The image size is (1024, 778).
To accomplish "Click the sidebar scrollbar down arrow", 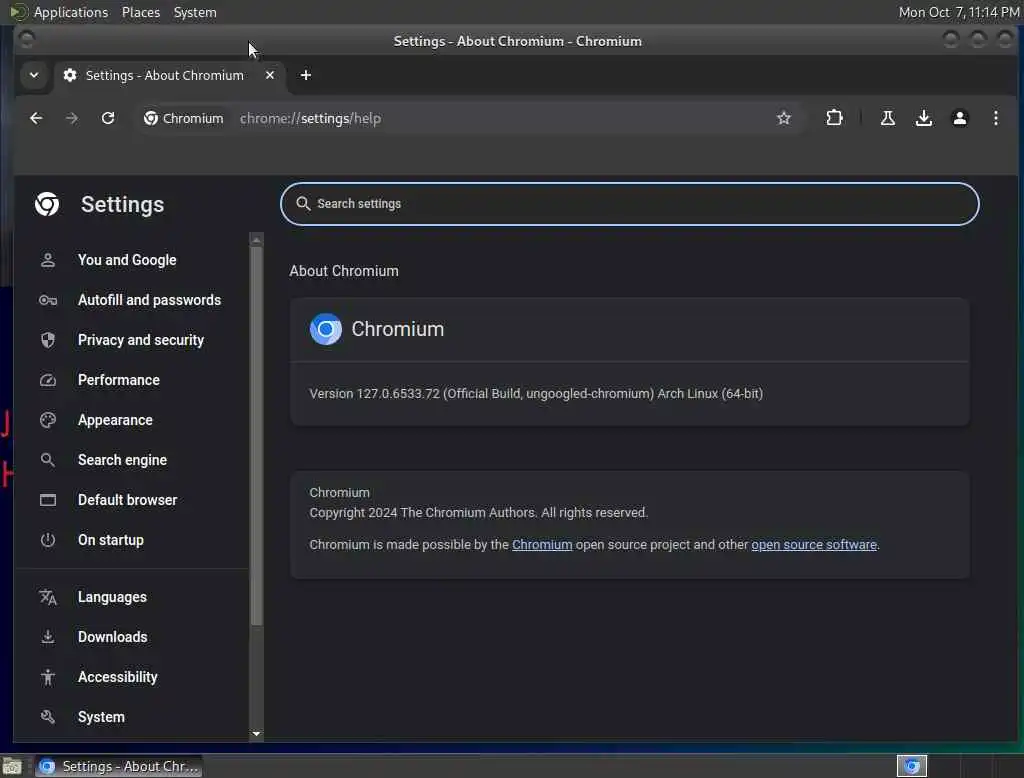I will click(x=257, y=734).
